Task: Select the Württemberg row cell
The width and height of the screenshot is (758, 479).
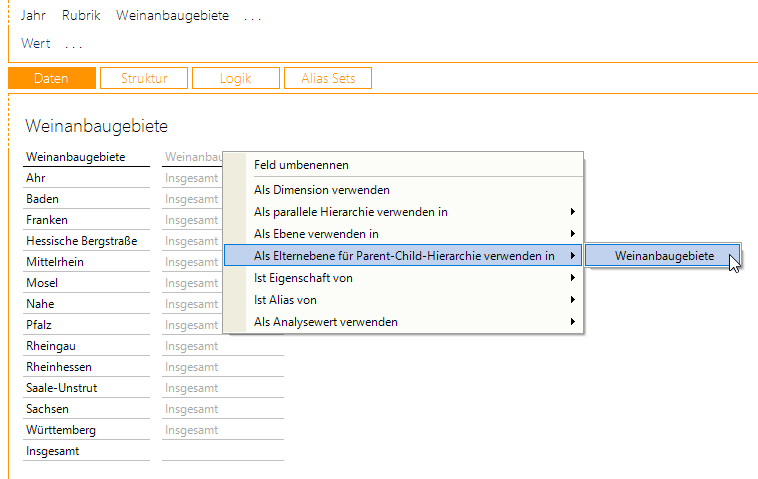Action: point(61,430)
